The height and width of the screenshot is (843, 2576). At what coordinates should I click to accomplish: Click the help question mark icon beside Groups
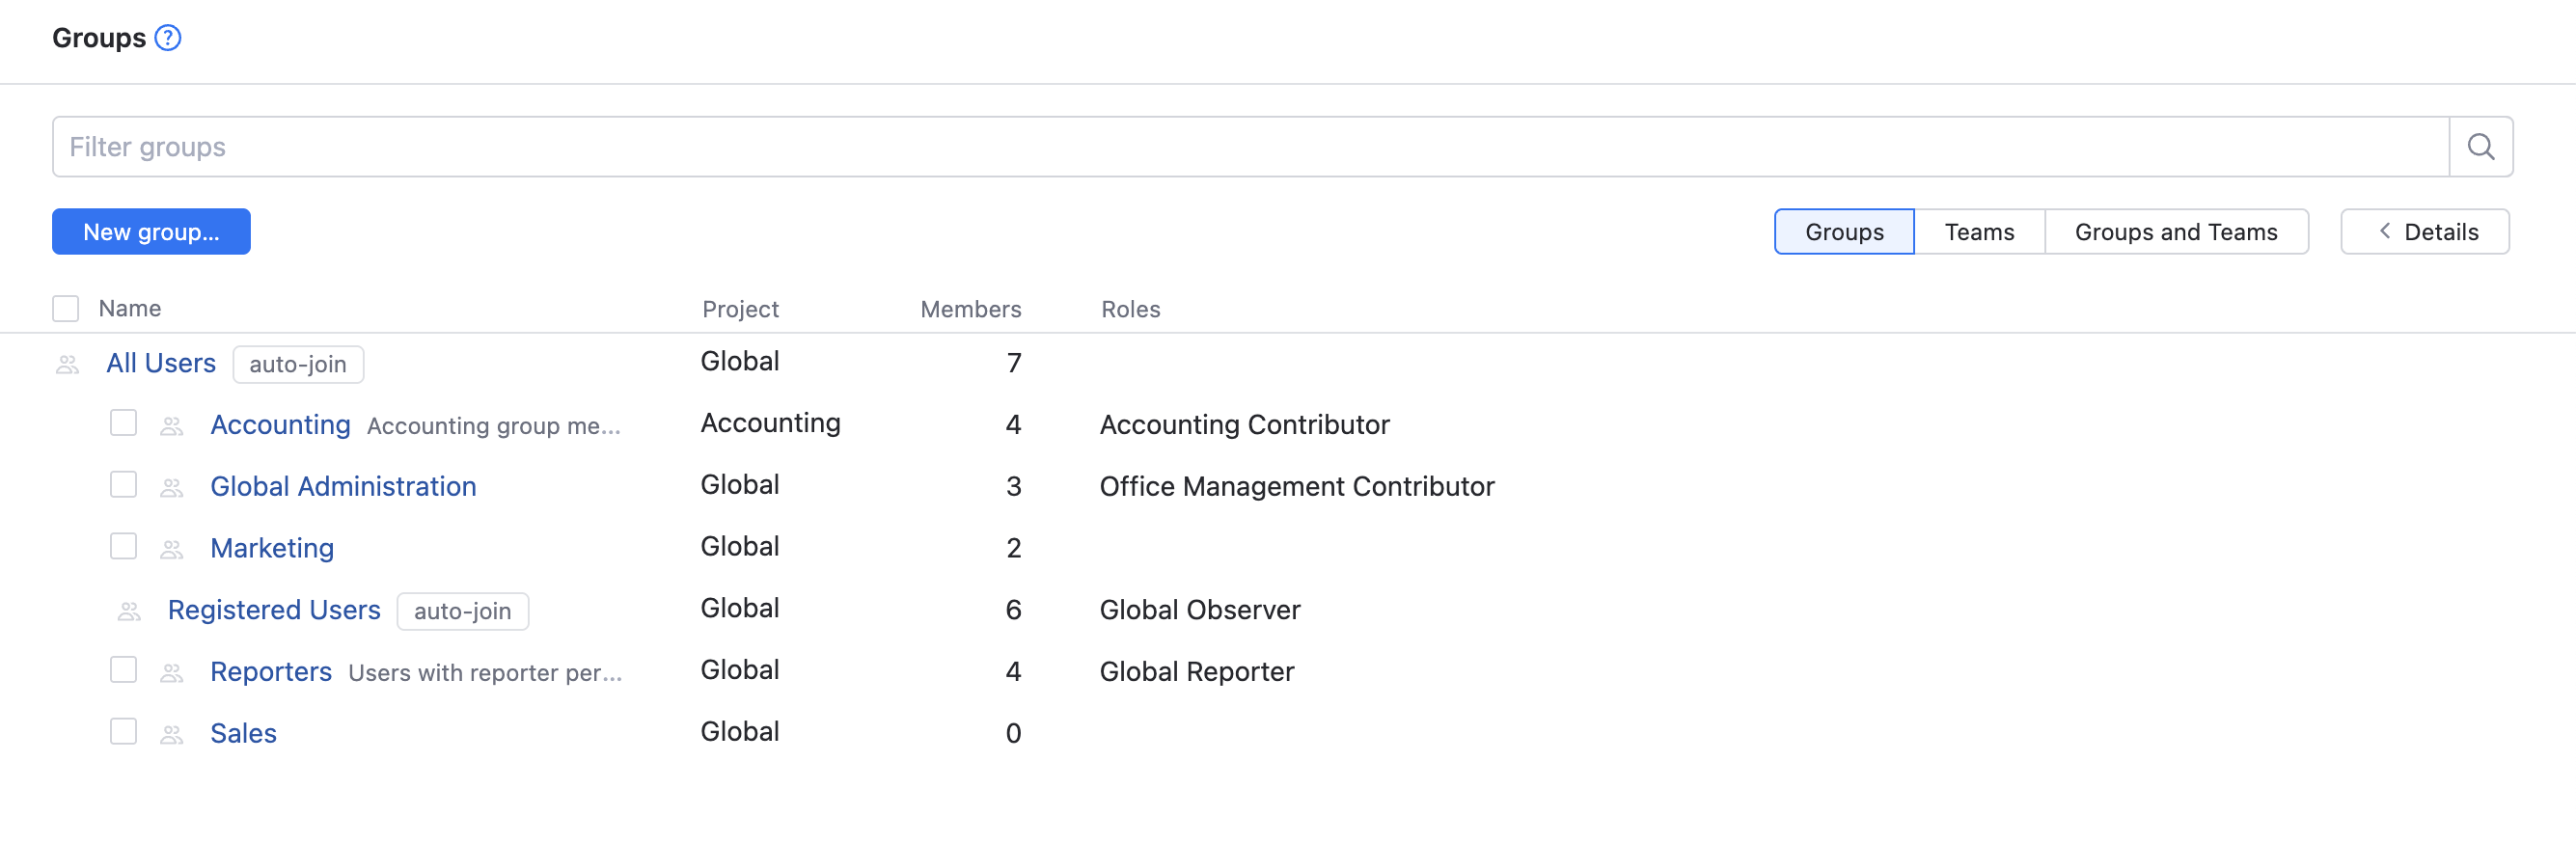click(168, 38)
